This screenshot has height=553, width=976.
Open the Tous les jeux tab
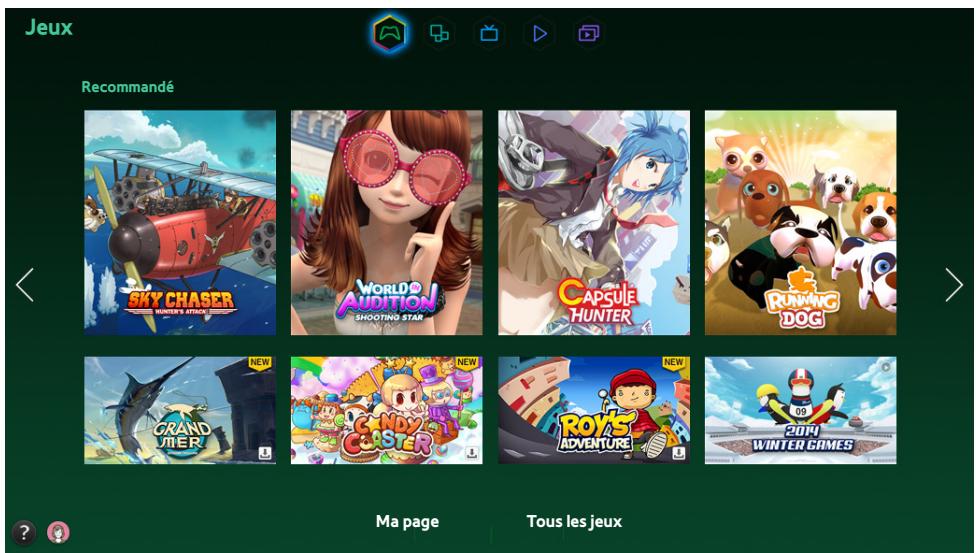point(574,521)
